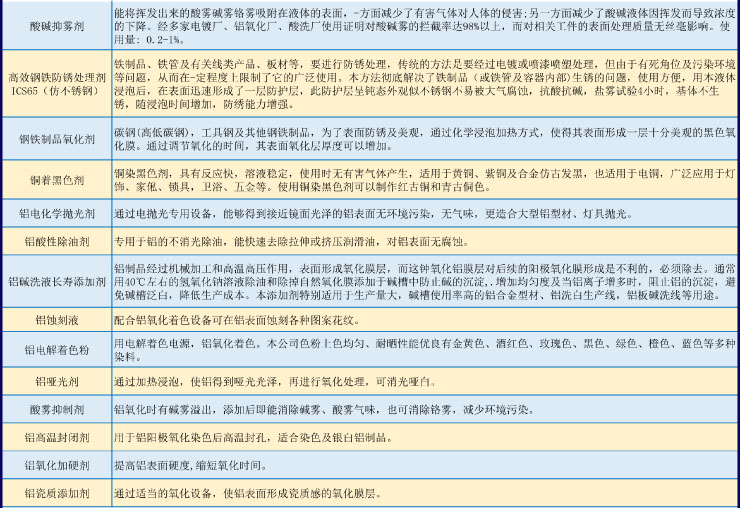Click the description starting with 碳钢(高低碳钢)
740x508 pixels.
[420, 138]
